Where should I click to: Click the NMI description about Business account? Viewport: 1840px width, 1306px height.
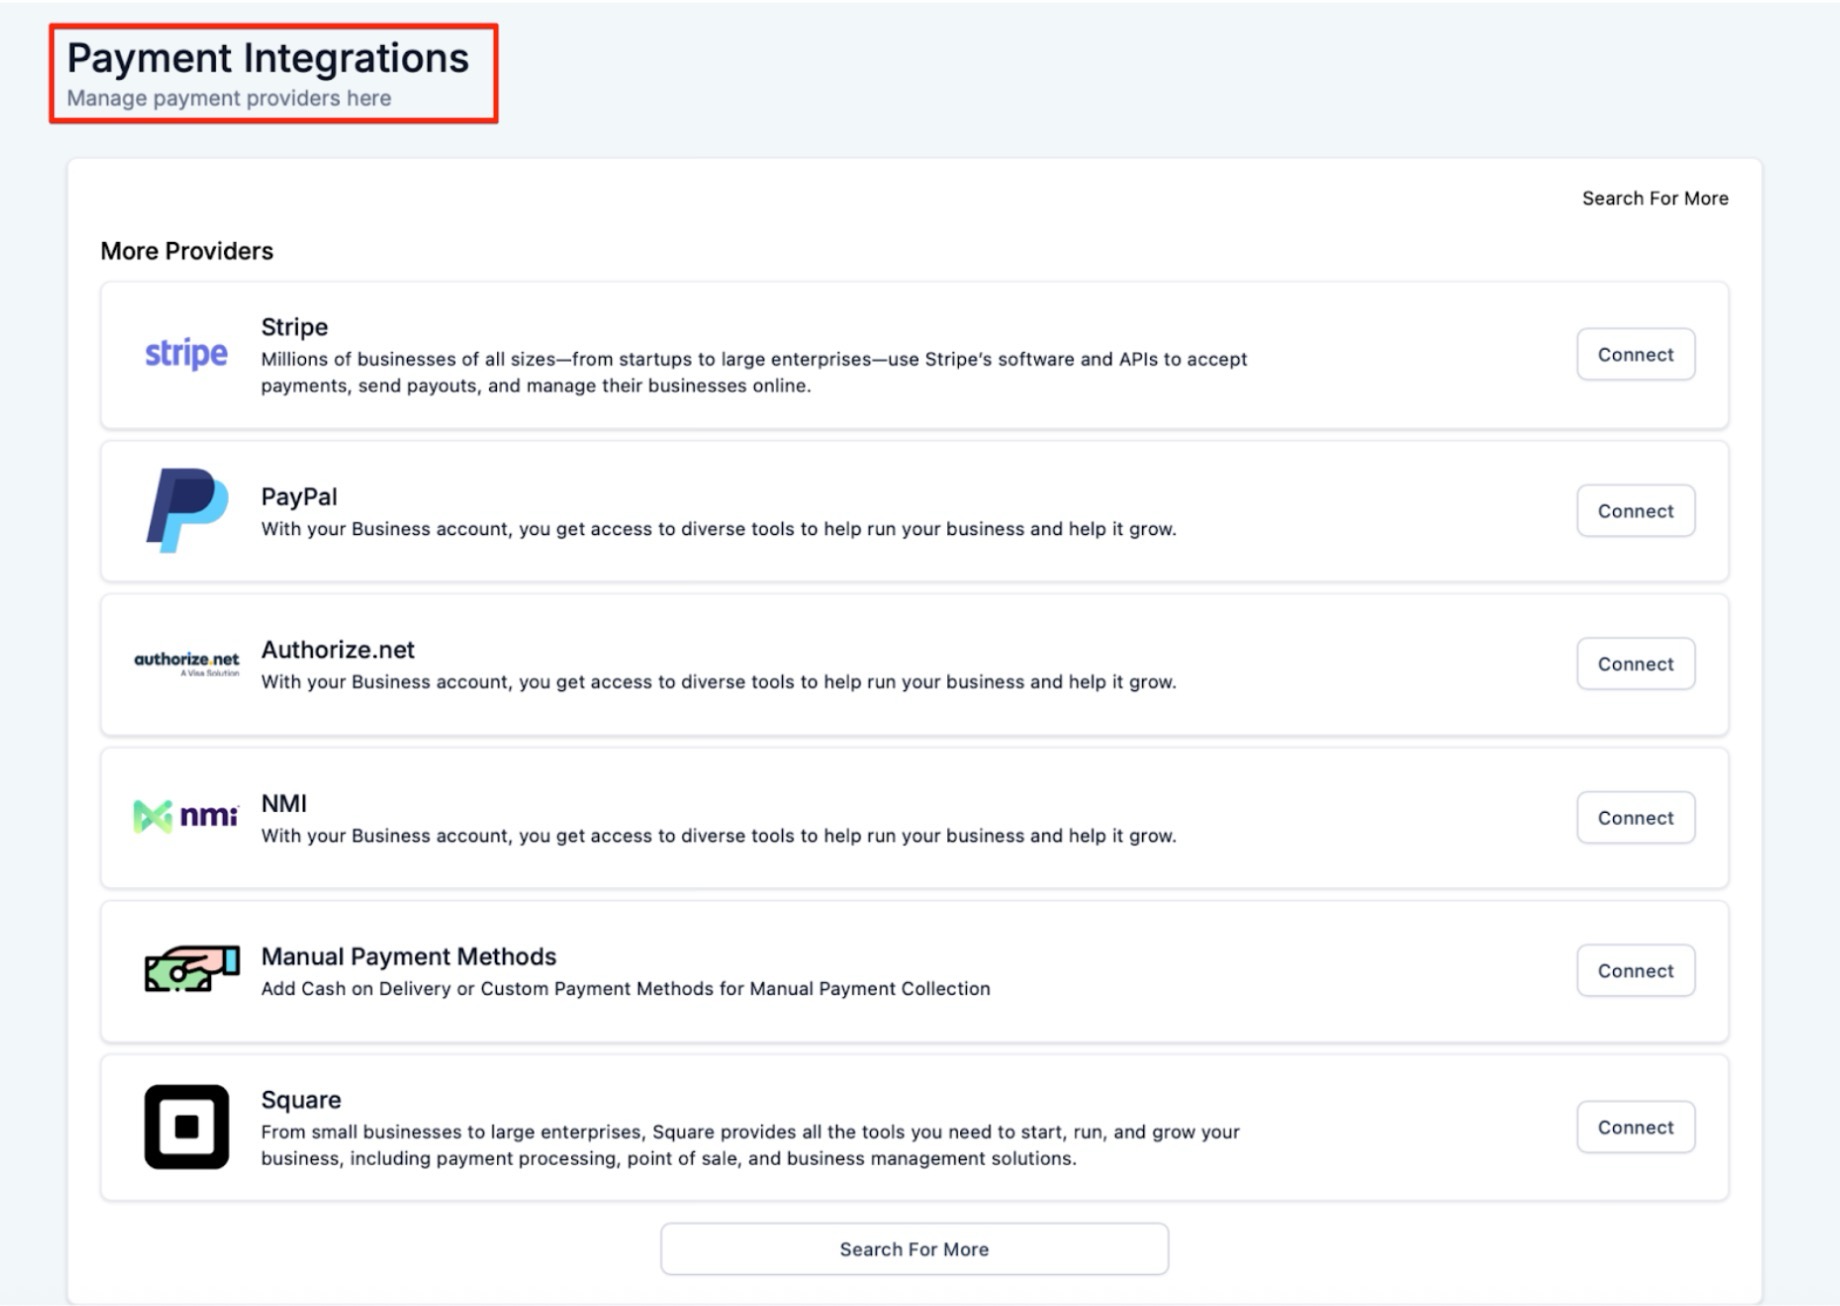pos(718,836)
